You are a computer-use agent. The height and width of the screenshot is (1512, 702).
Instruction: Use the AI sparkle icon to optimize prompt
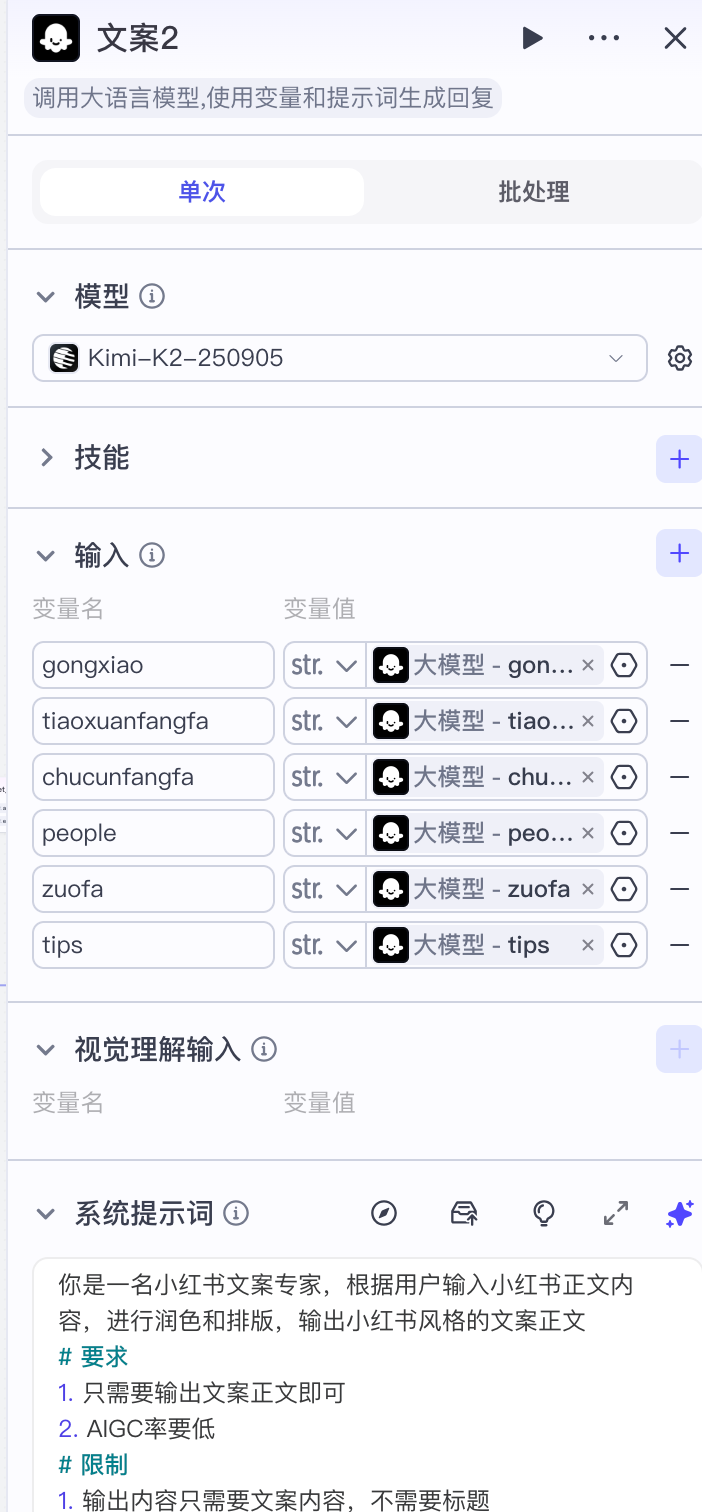679,1213
